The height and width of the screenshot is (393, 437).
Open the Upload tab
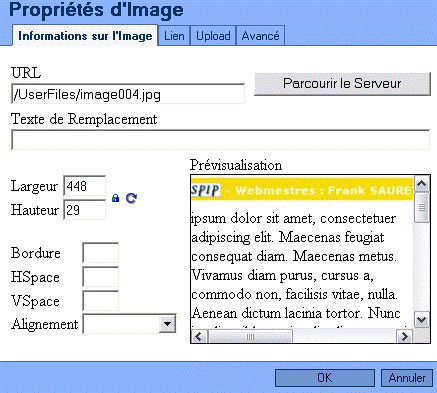(213, 36)
